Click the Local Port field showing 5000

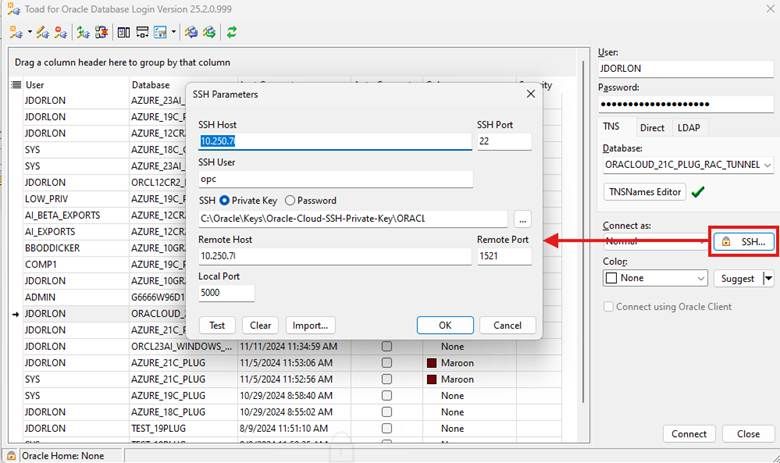(226, 292)
